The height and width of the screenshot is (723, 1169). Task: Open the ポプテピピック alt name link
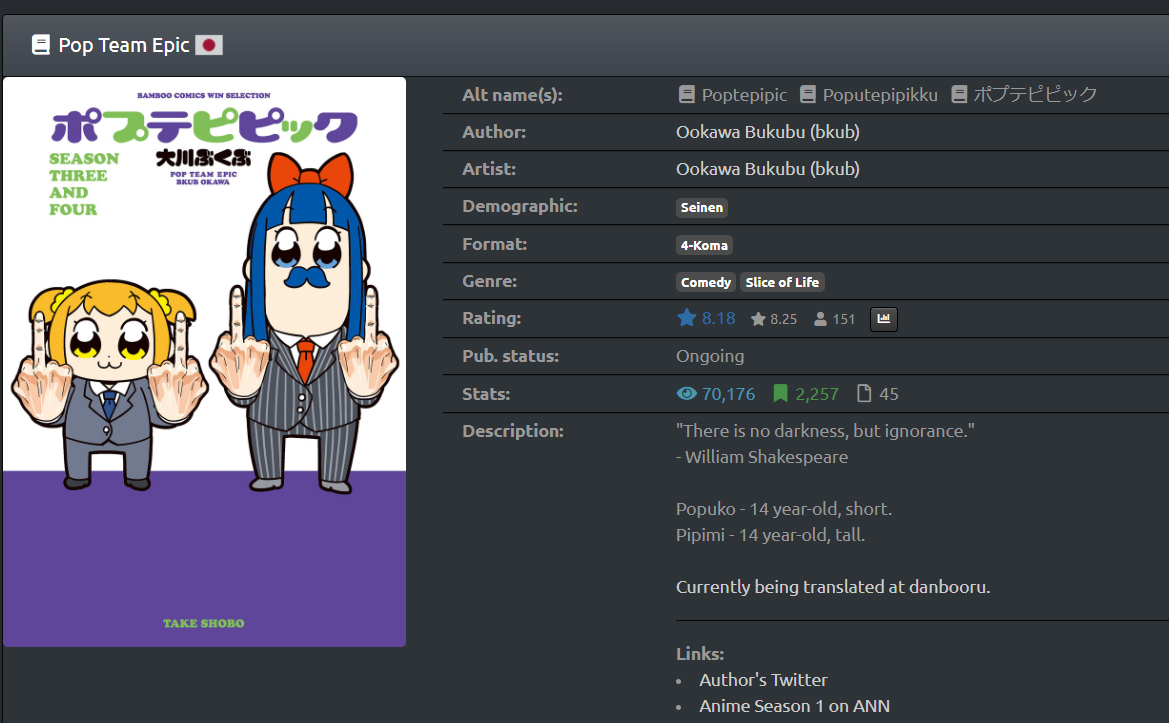pyautogui.click(x=1035, y=95)
